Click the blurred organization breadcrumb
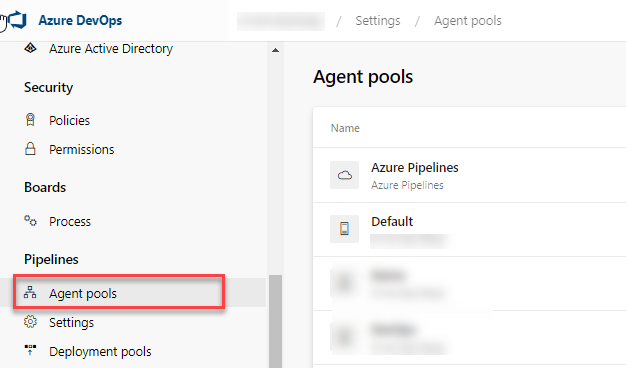 281,21
